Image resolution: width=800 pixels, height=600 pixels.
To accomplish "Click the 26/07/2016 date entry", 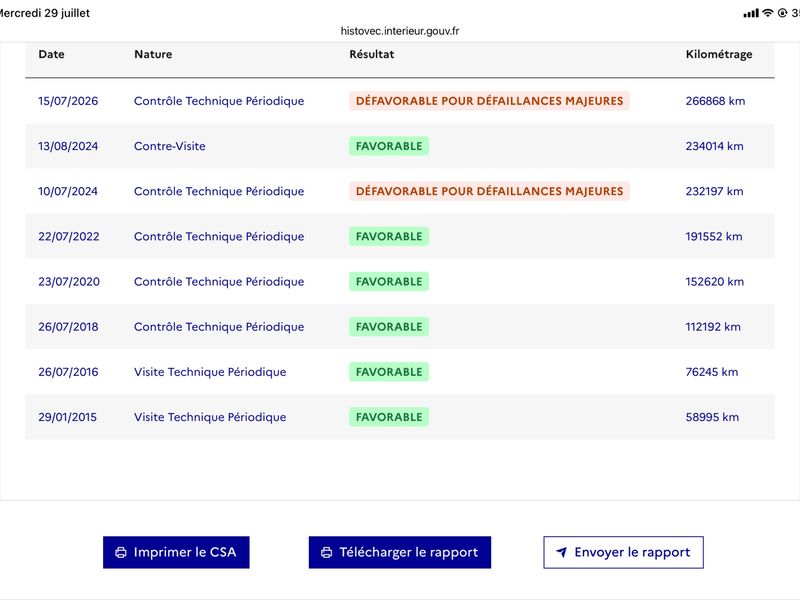I will [68, 372].
